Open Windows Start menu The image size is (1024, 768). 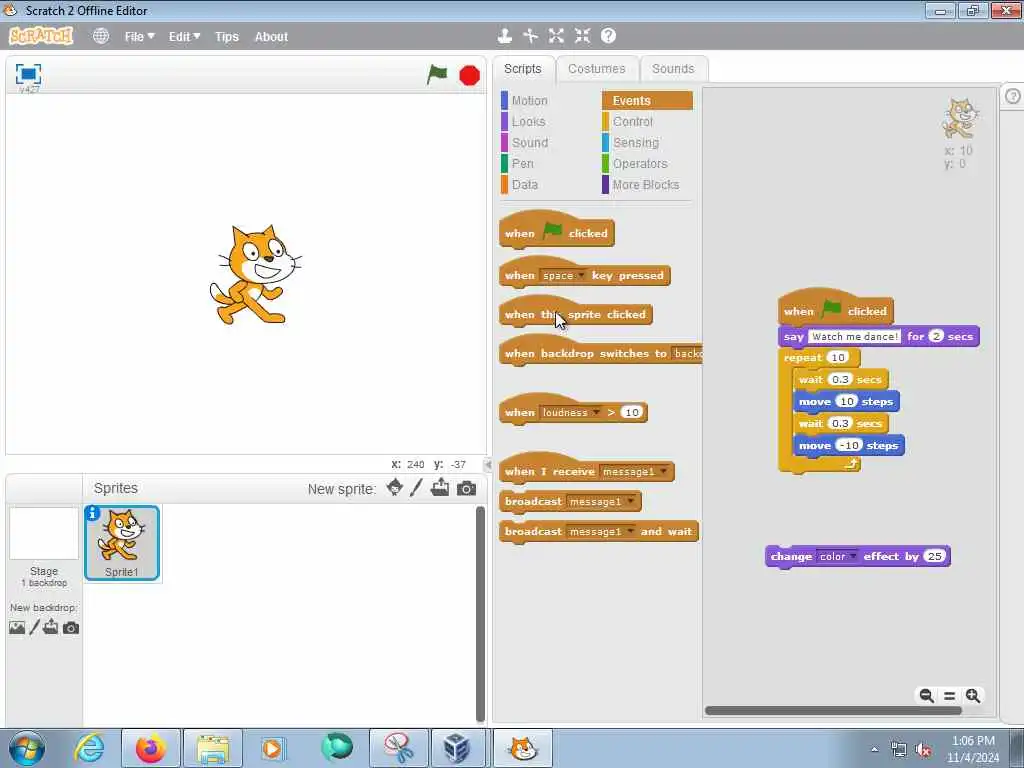point(27,748)
